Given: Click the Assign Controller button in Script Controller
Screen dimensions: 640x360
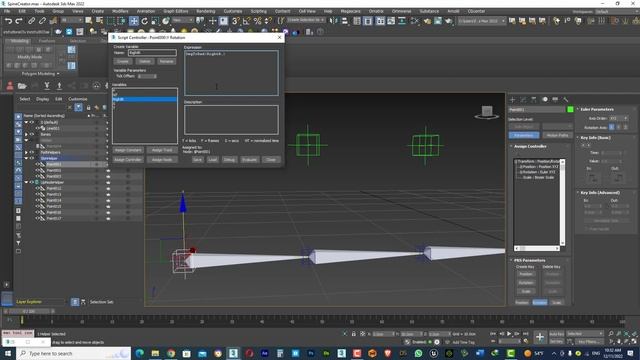Looking at the screenshot, I should tap(128, 160).
